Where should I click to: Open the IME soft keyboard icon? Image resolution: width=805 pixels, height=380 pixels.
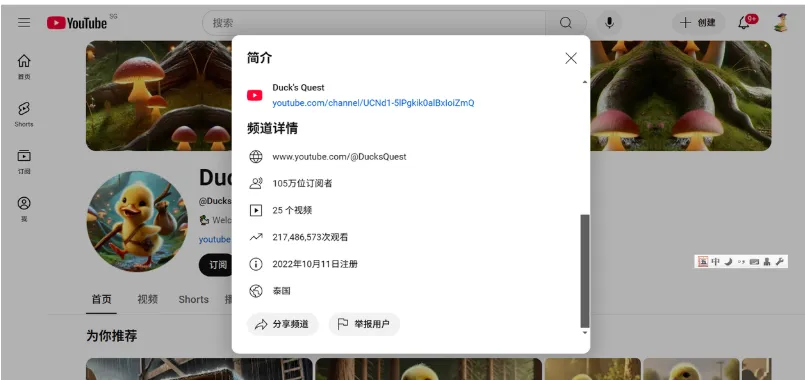click(754, 262)
